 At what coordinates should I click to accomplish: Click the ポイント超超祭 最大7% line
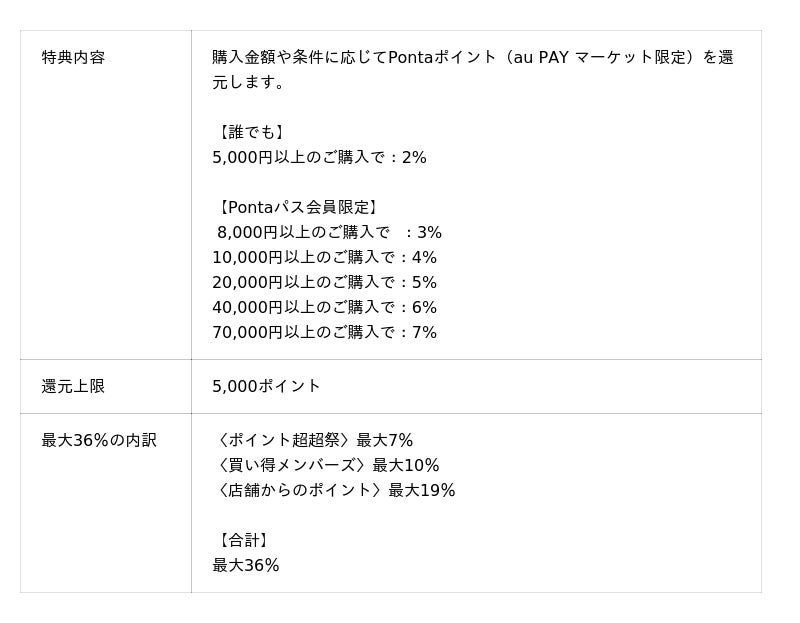[313, 440]
